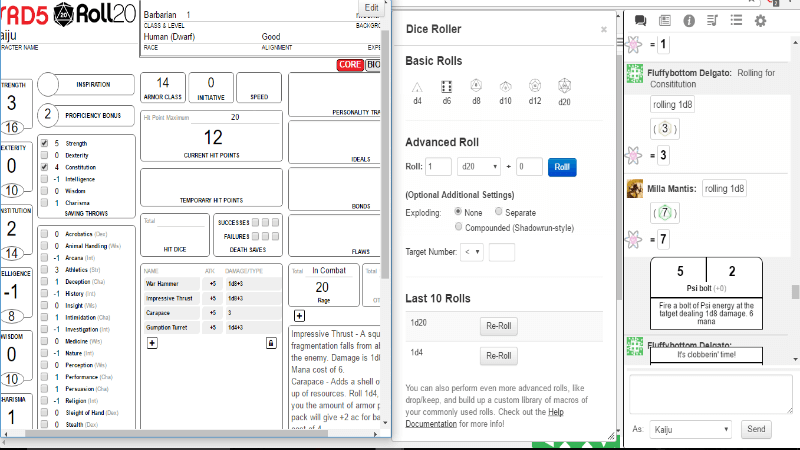Switch to the CORE sheet tab

coord(350,65)
